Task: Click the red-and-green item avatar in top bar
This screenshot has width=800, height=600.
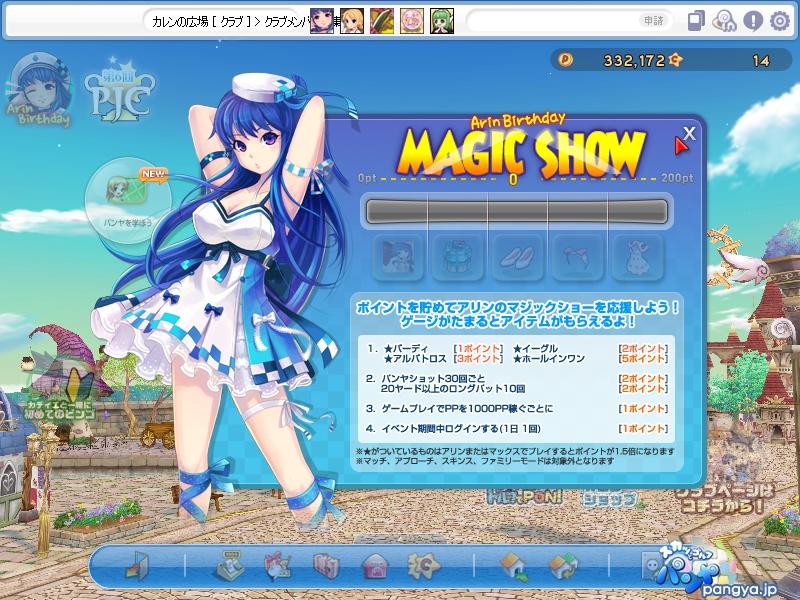Action: 382,21
